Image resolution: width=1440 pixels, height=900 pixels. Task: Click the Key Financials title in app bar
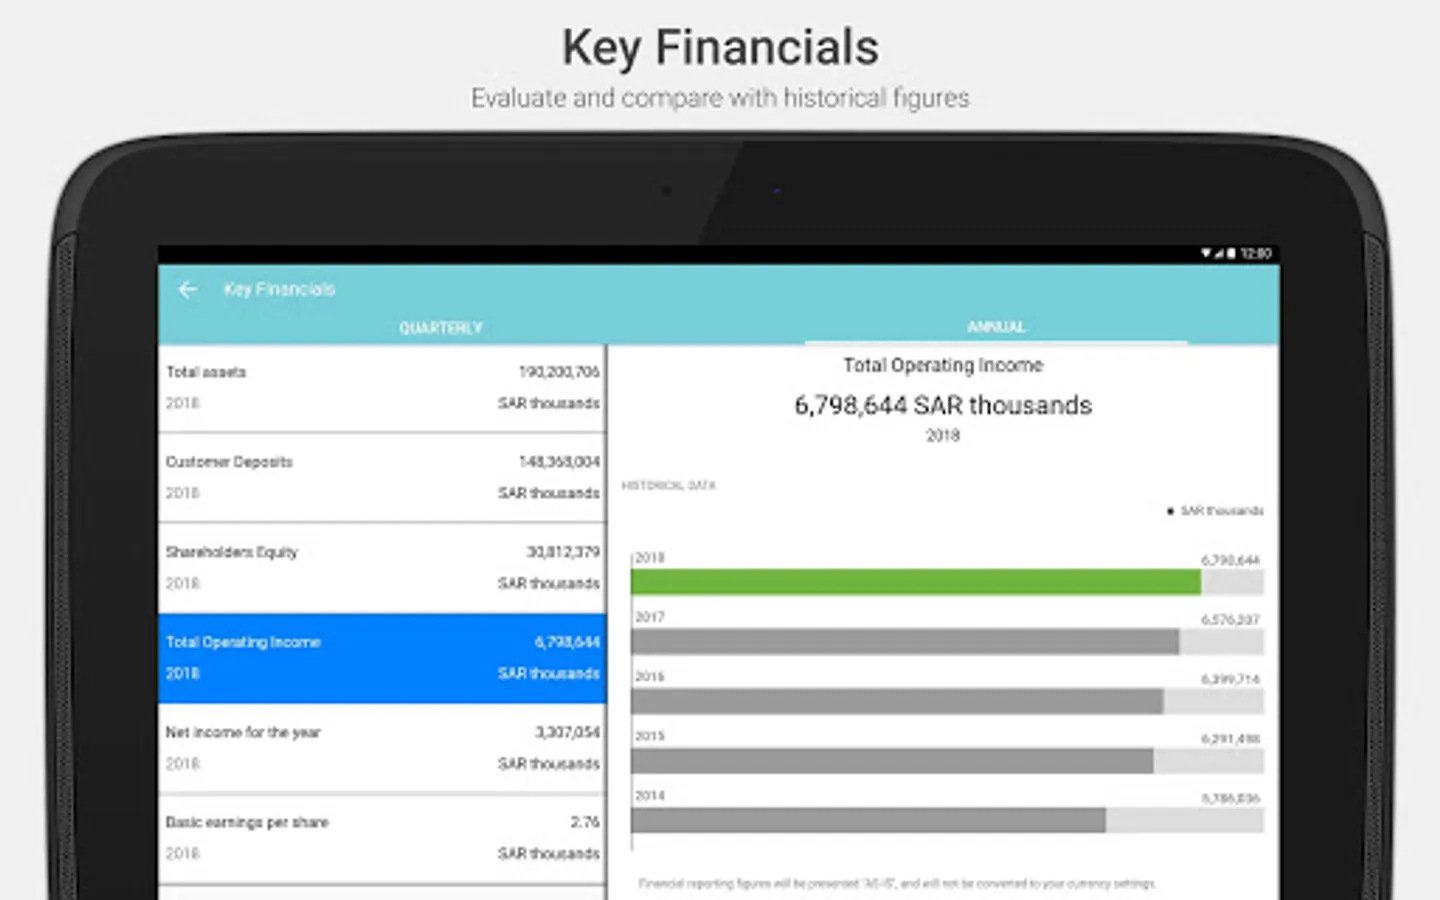point(279,289)
